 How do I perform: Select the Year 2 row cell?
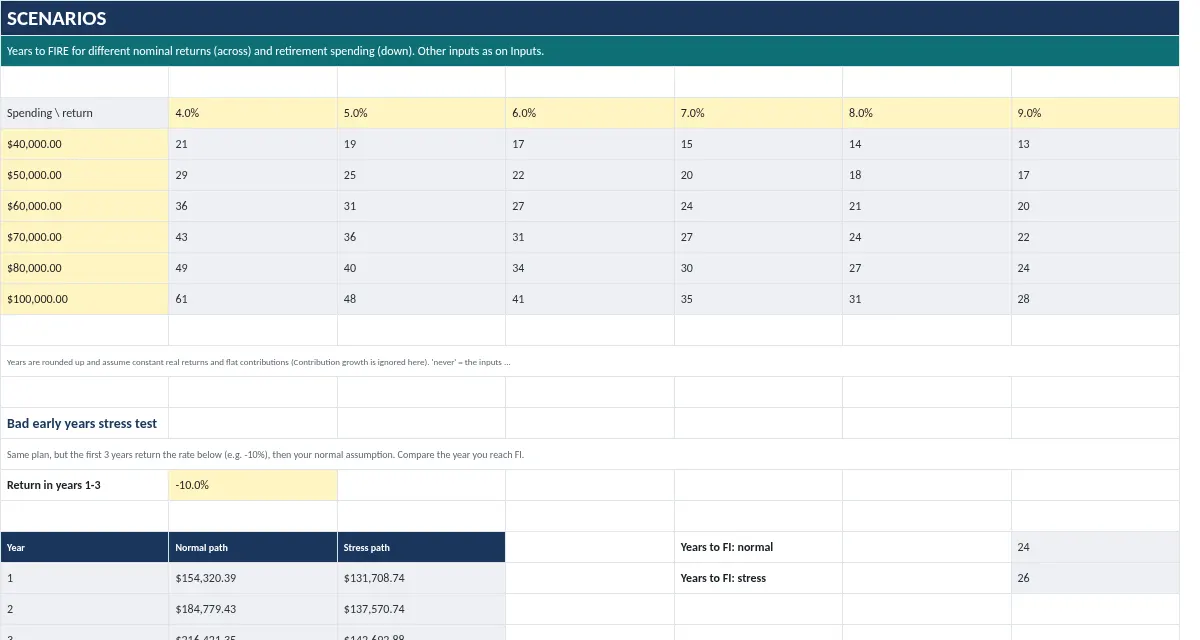pos(85,609)
